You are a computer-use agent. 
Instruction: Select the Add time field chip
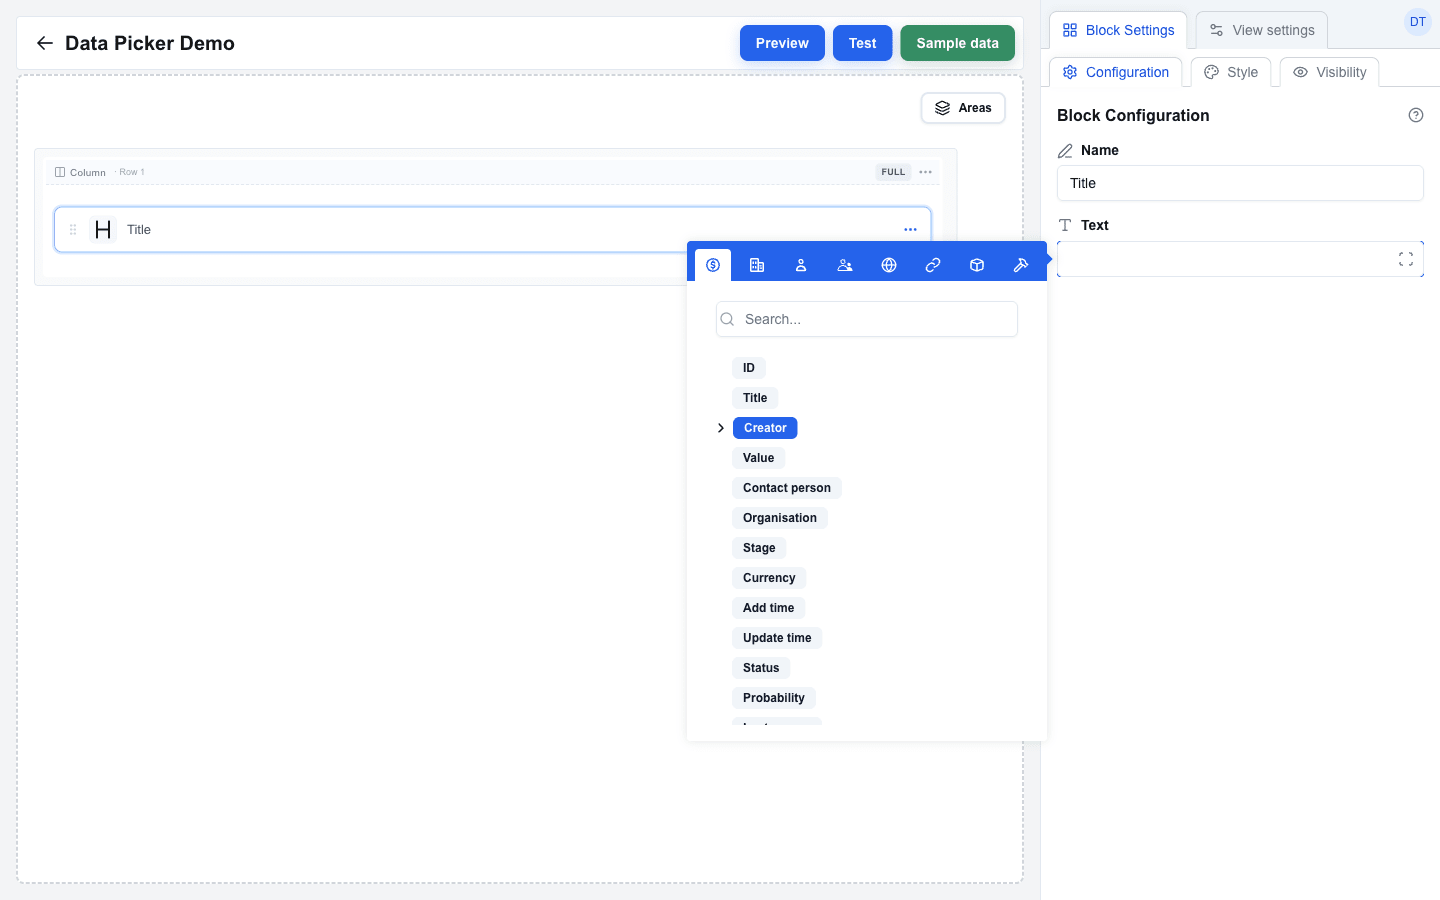pyautogui.click(x=769, y=608)
